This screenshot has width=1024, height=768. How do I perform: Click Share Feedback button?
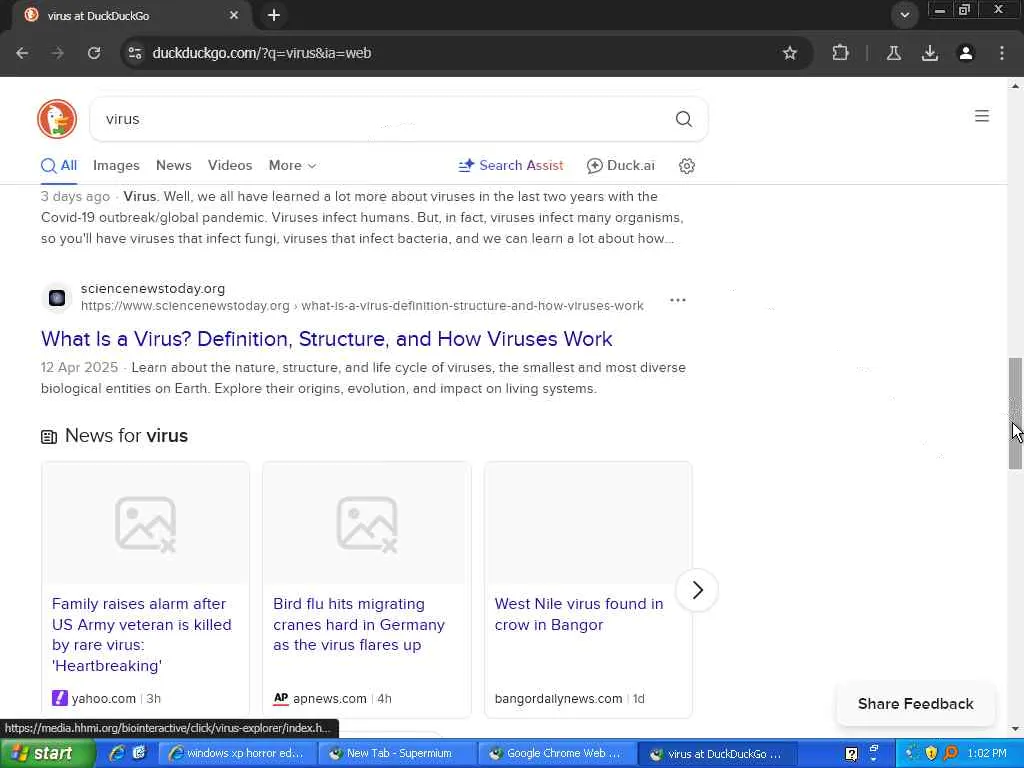916,703
